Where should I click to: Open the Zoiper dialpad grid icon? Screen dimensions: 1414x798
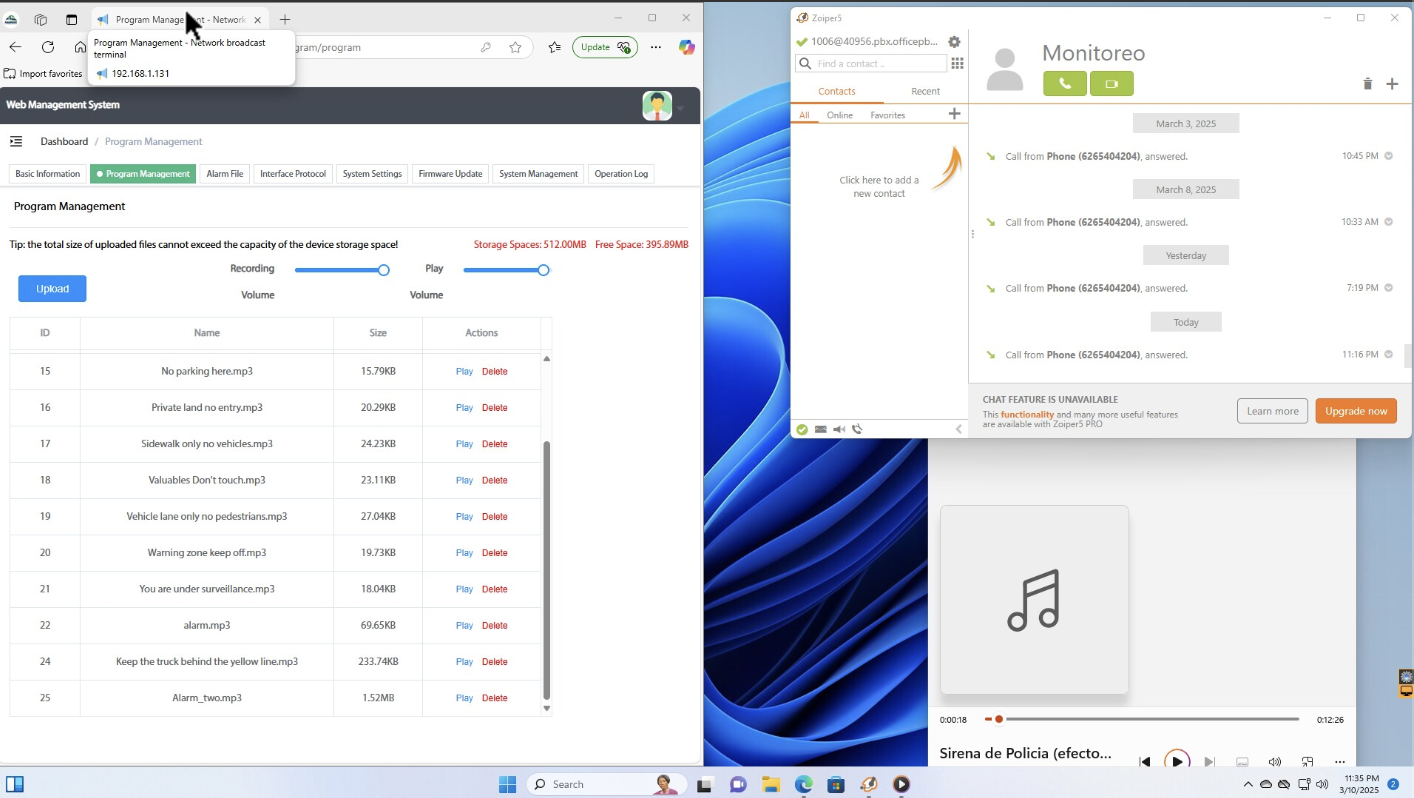tap(957, 63)
